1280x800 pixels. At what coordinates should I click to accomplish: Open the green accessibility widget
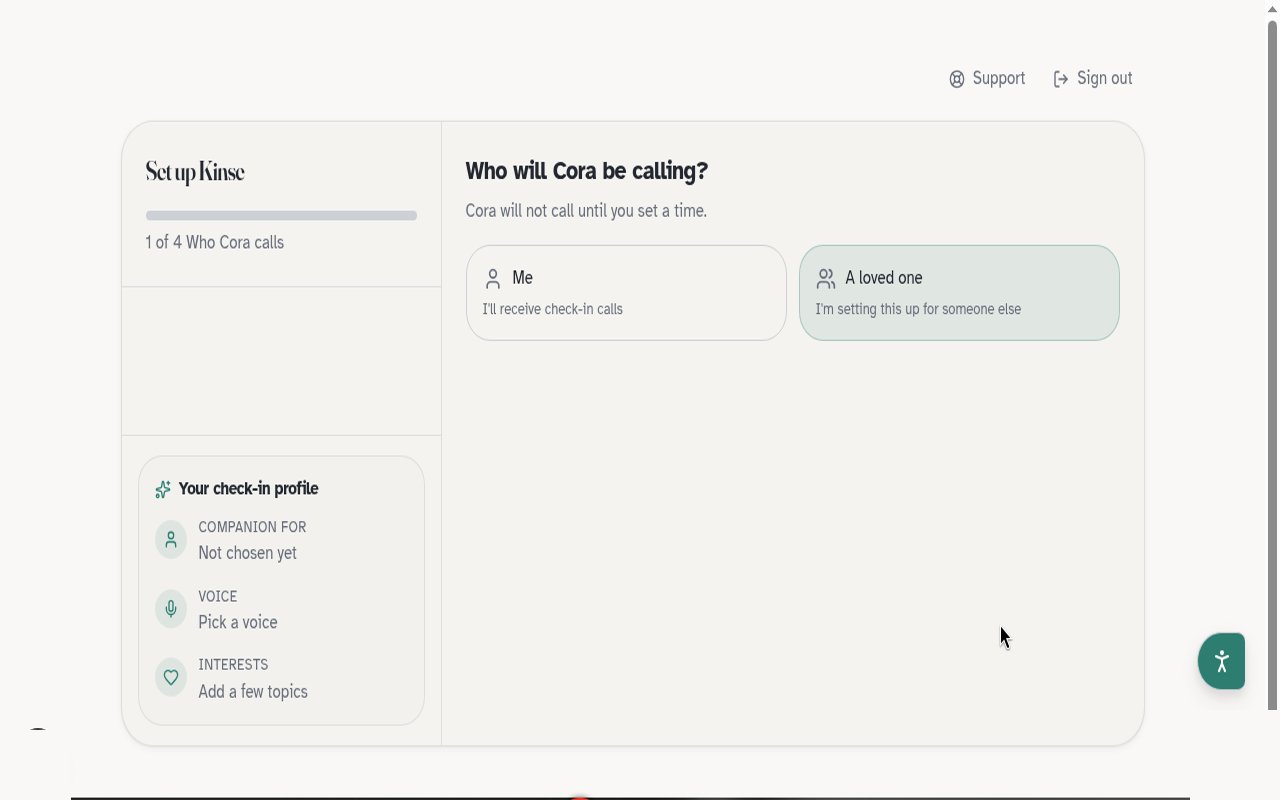pos(1222,661)
